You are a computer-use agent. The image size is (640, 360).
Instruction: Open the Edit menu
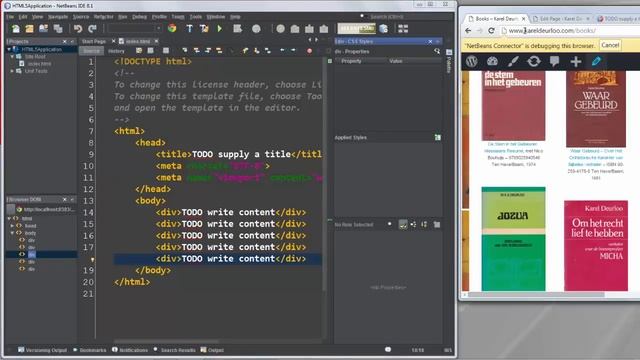23,17
